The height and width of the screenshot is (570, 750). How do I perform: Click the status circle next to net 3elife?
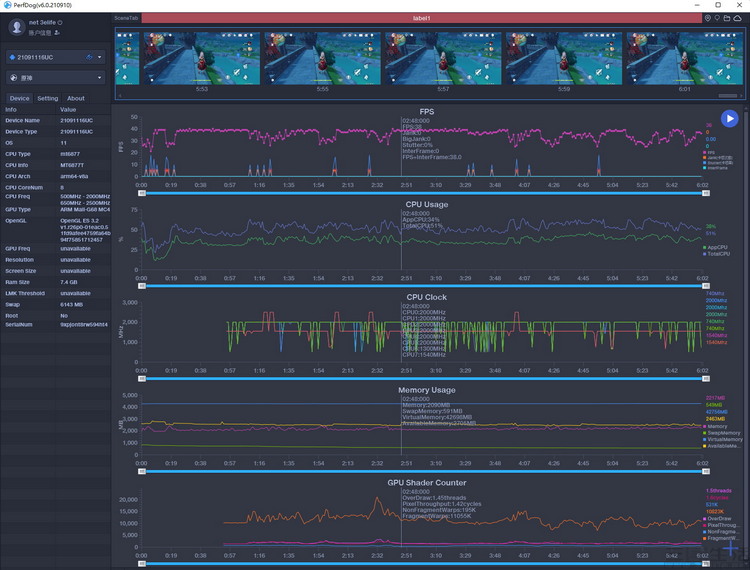pyautogui.click(x=60, y=22)
